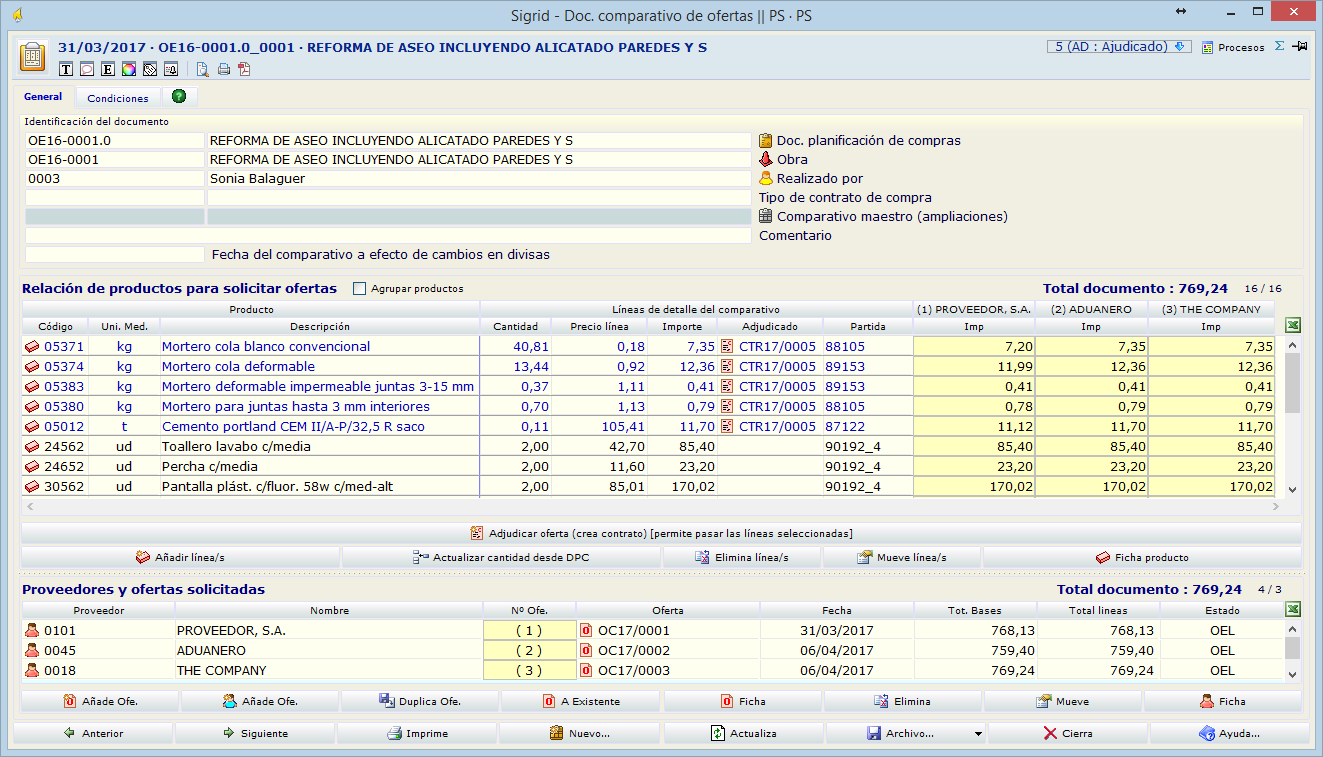The image size is (1323, 757).
Task: Go to Anterior document
Action: pyautogui.click(x=93, y=733)
